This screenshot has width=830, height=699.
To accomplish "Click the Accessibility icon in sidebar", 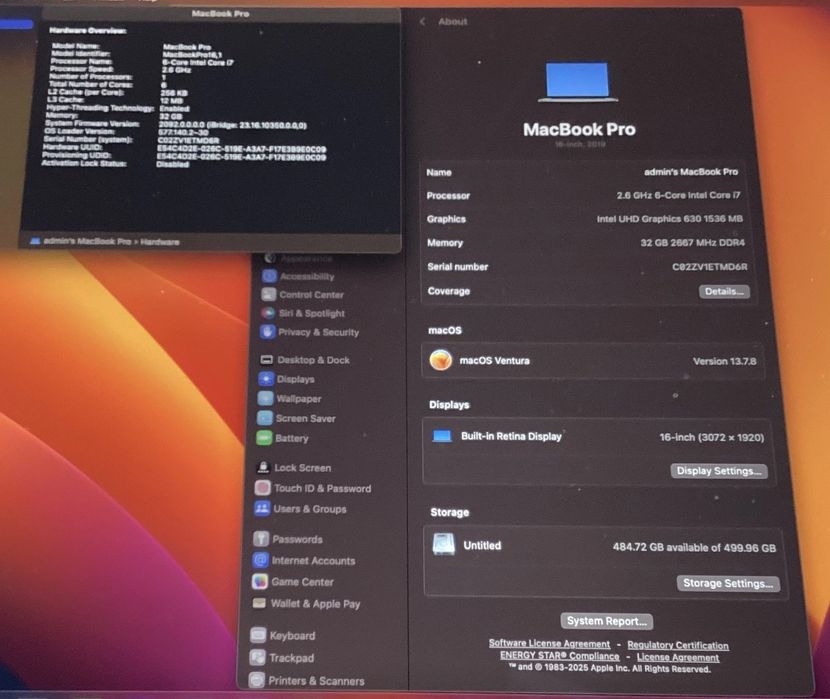I will [x=270, y=276].
